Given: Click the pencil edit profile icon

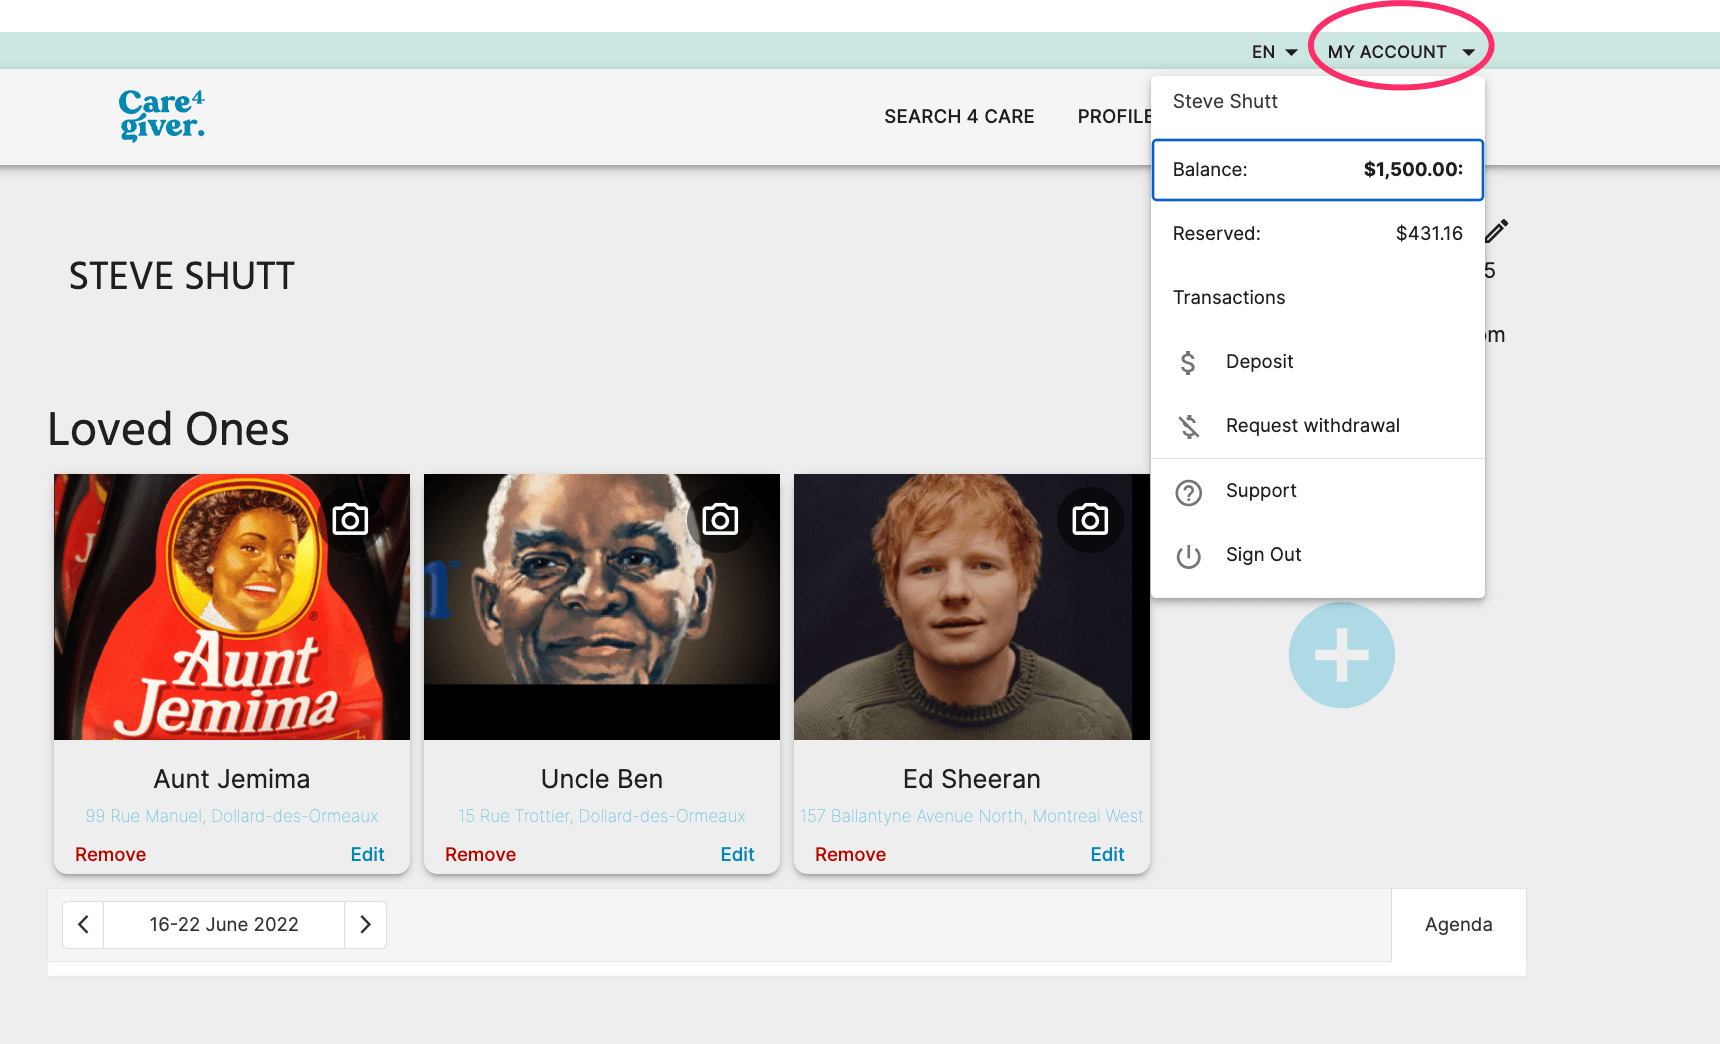Looking at the screenshot, I should (1497, 231).
